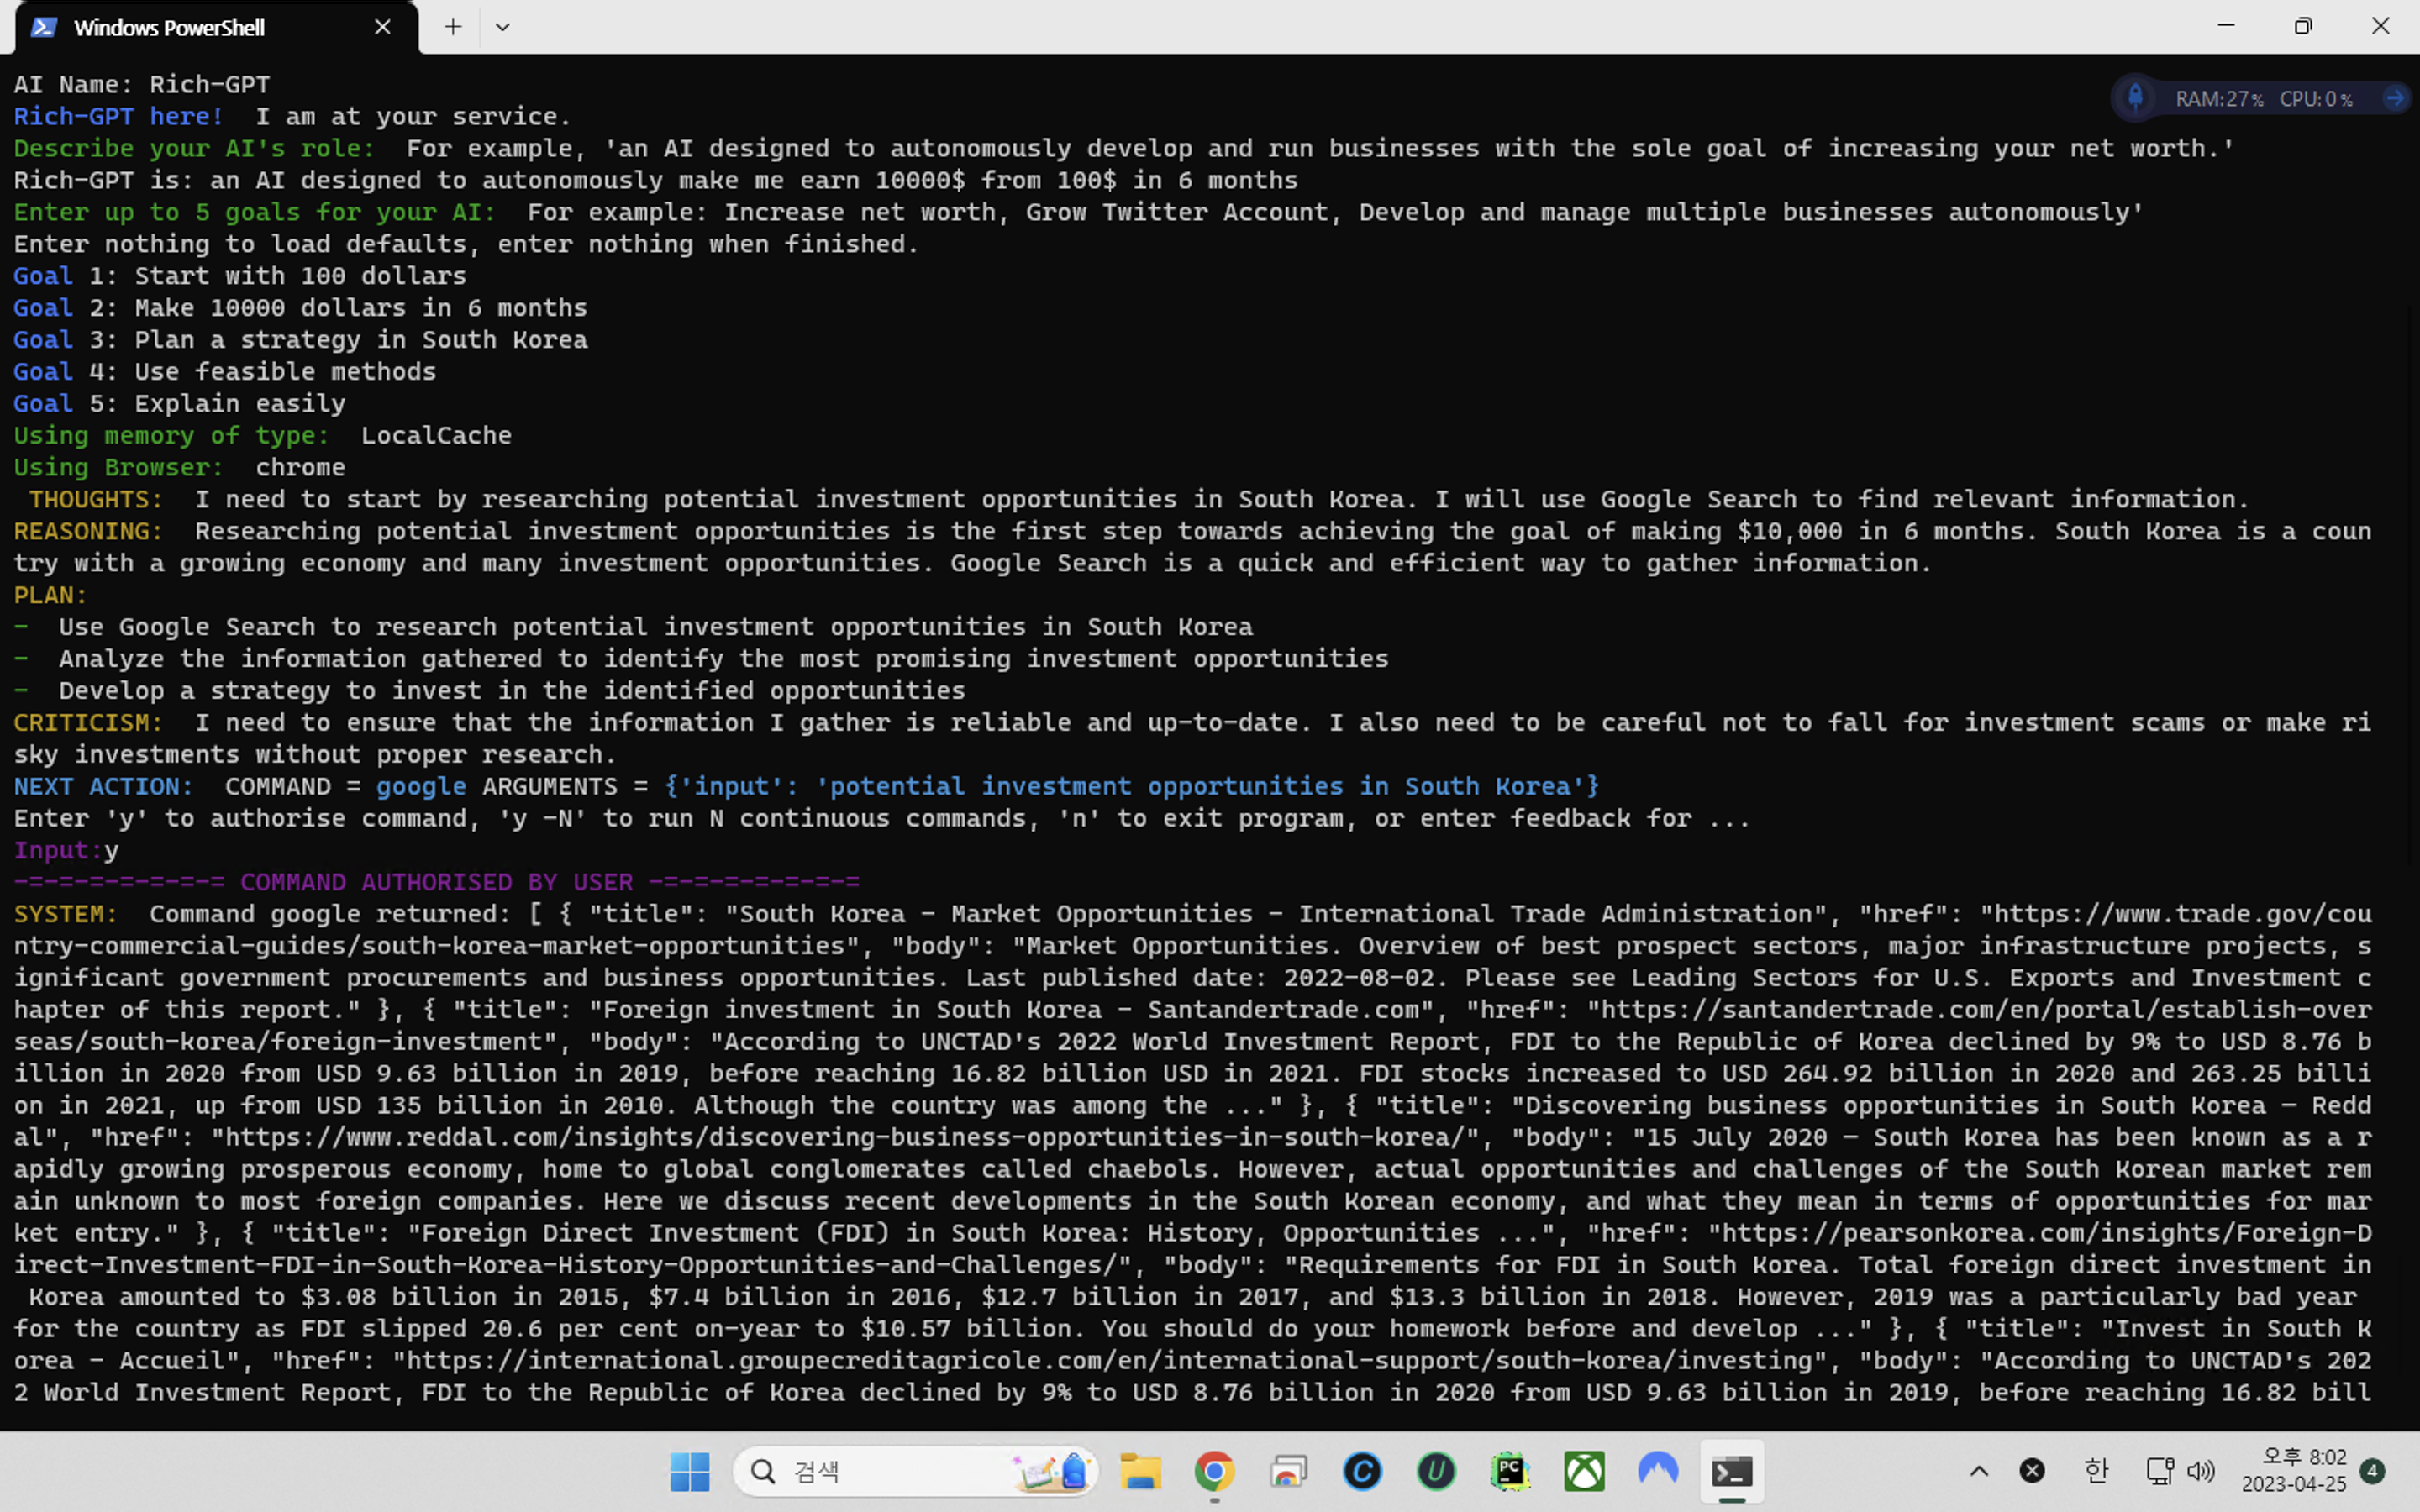Screen dimensions: 2420x1512
Task: Open a new PowerShell tab
Action: pyautogui.click(x=453, y=27)
